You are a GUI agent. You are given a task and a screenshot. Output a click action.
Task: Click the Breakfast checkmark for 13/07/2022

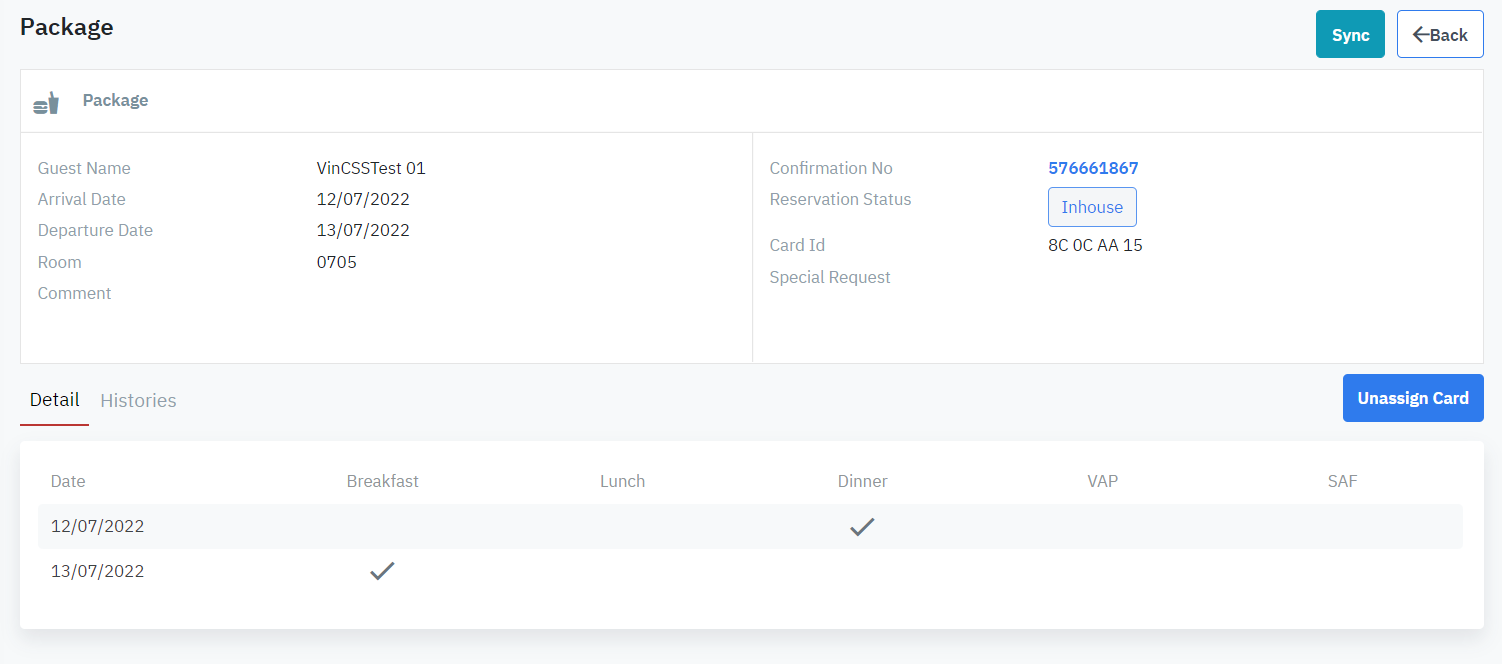[x=382, y=572]
